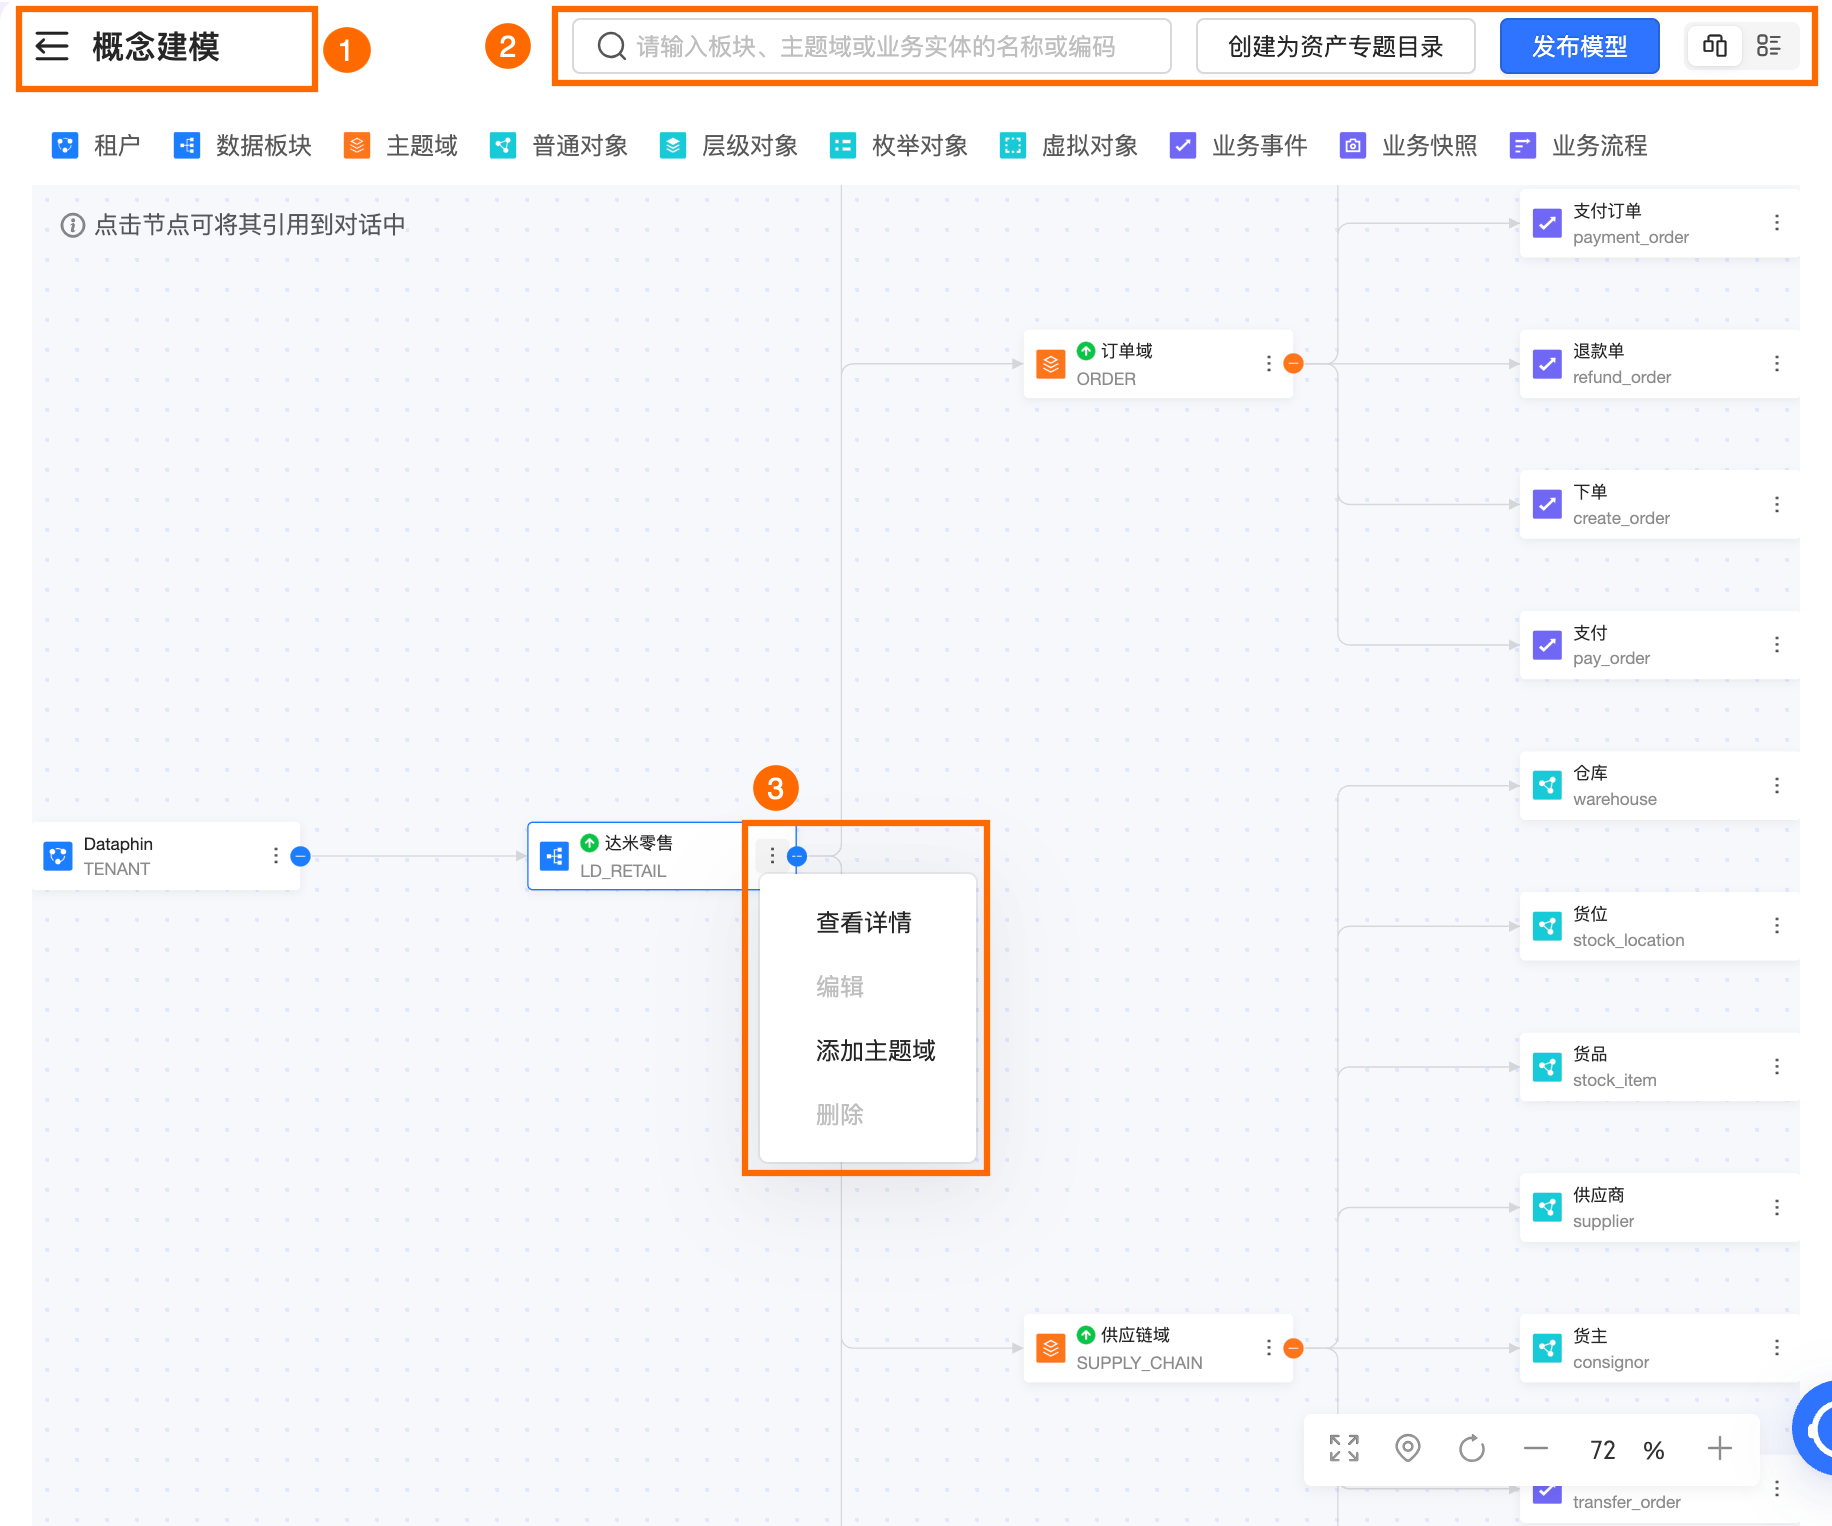Image resolution: width=1832 pixels, height=1526 pixels.
Task: Open more options on 货主 node
Action: click(x=1777, y=1348)
